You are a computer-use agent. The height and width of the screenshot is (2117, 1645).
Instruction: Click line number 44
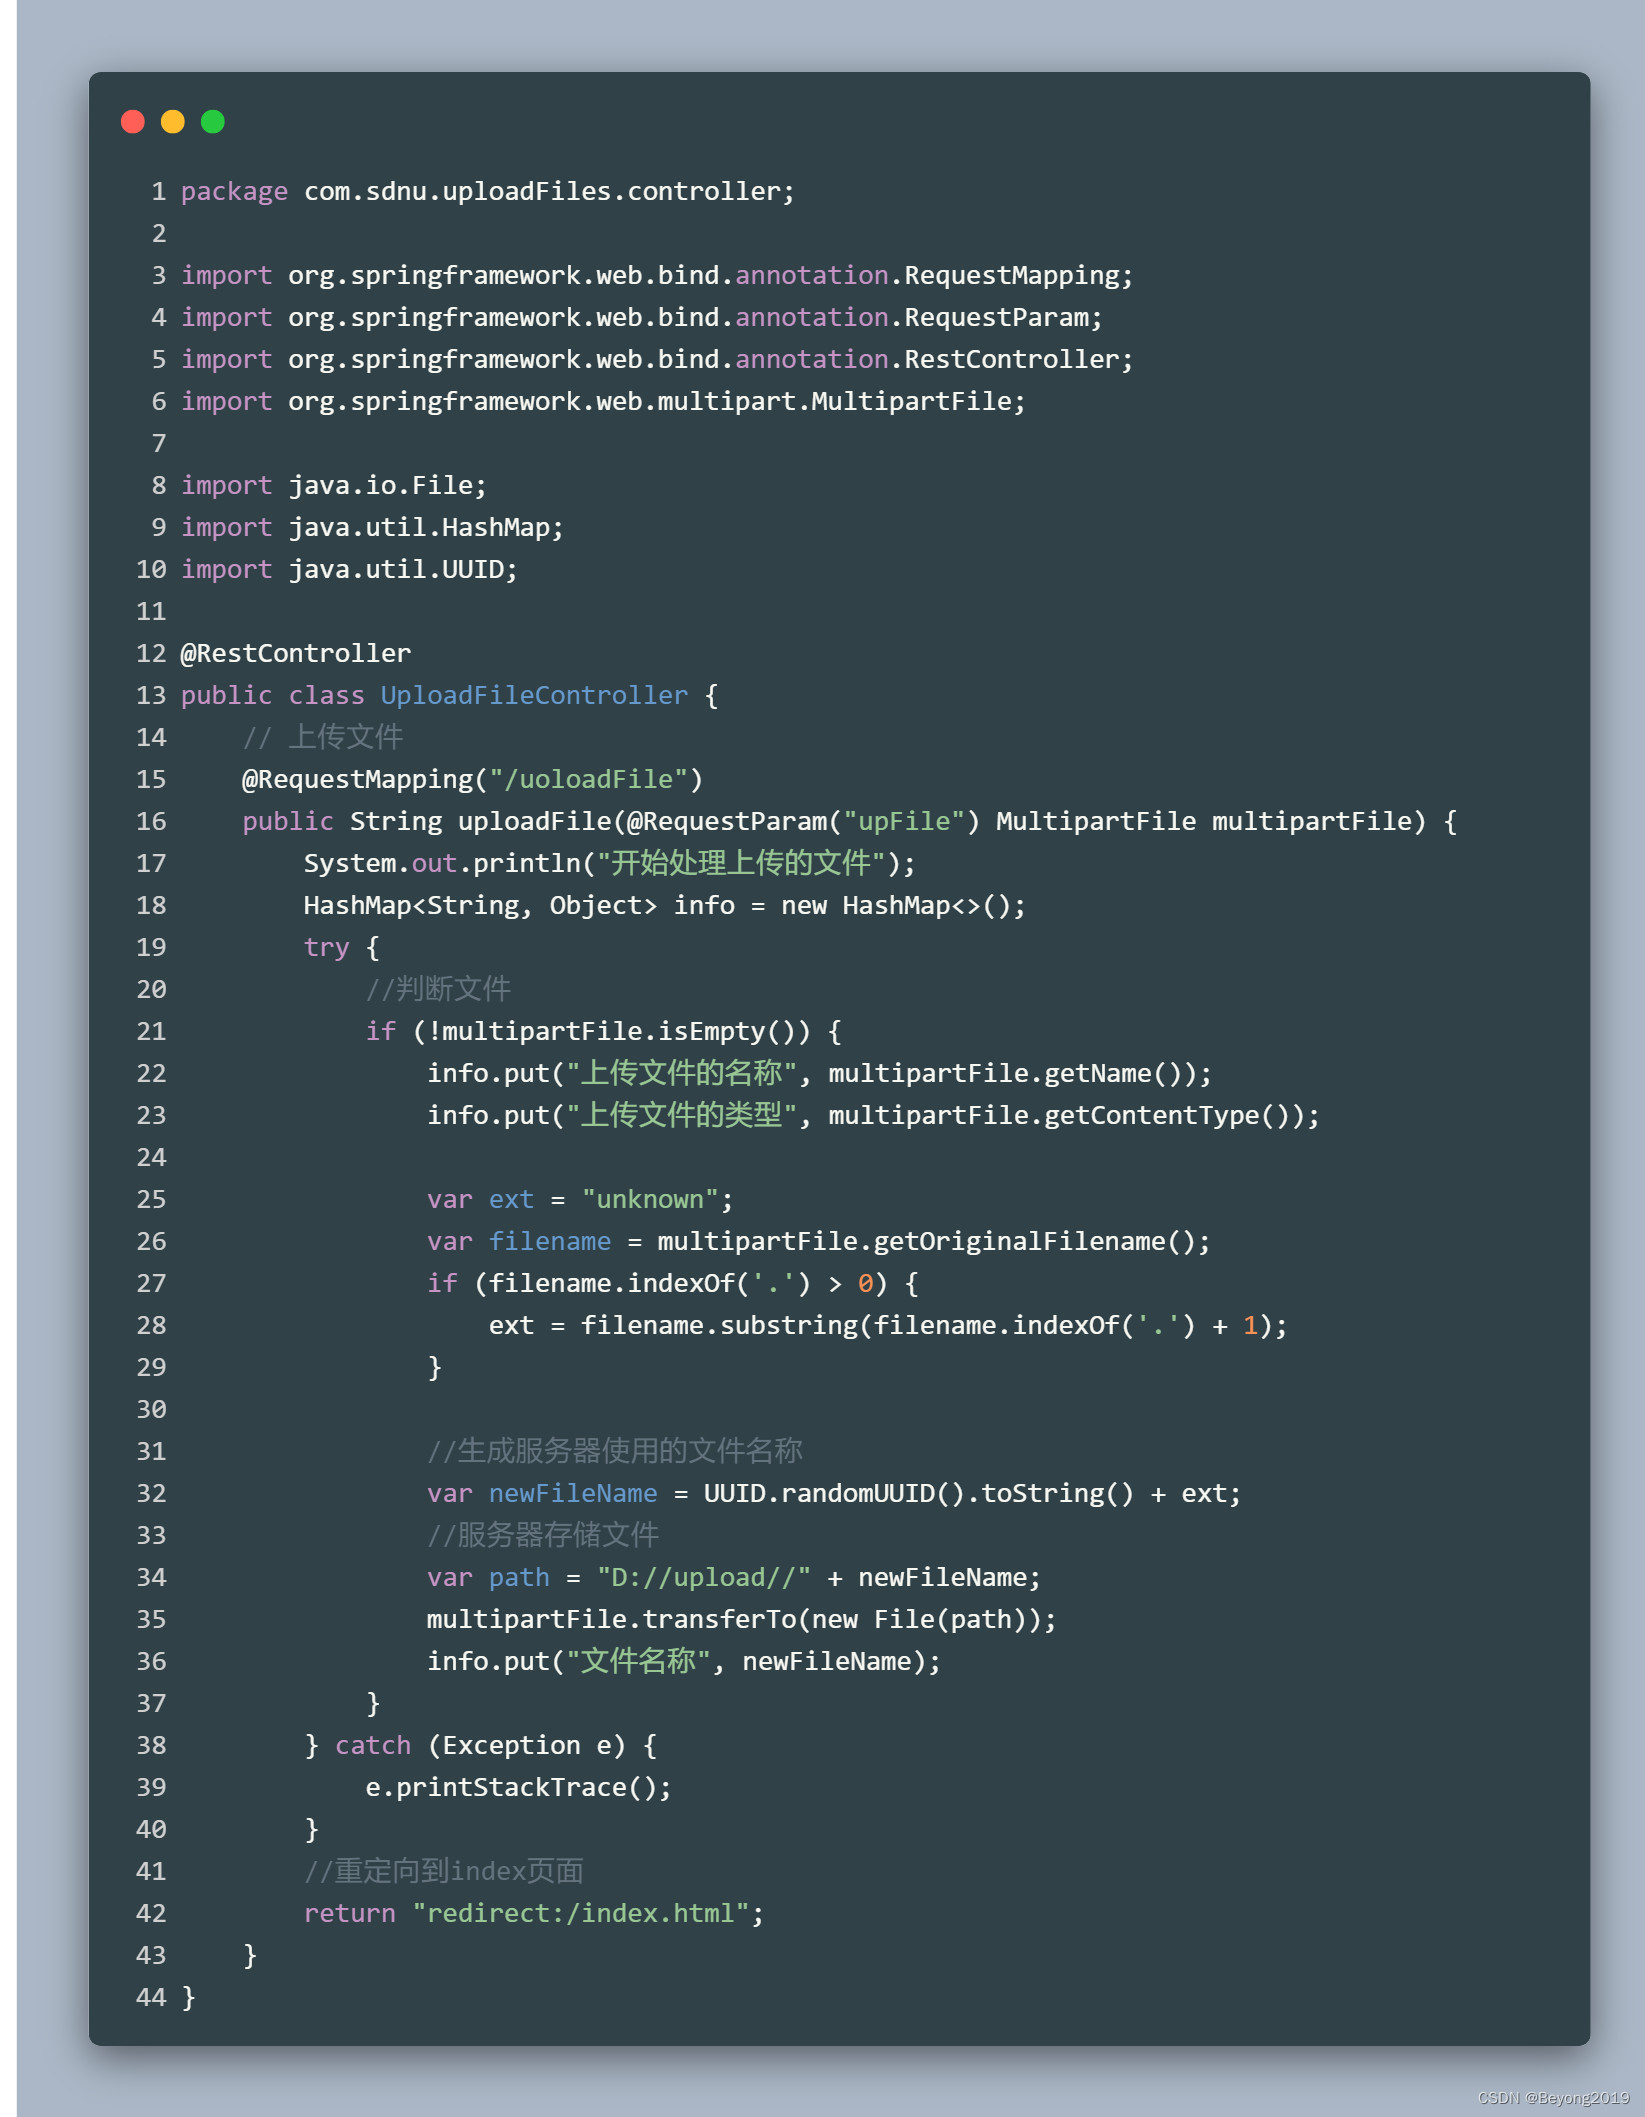point(151,1997)
